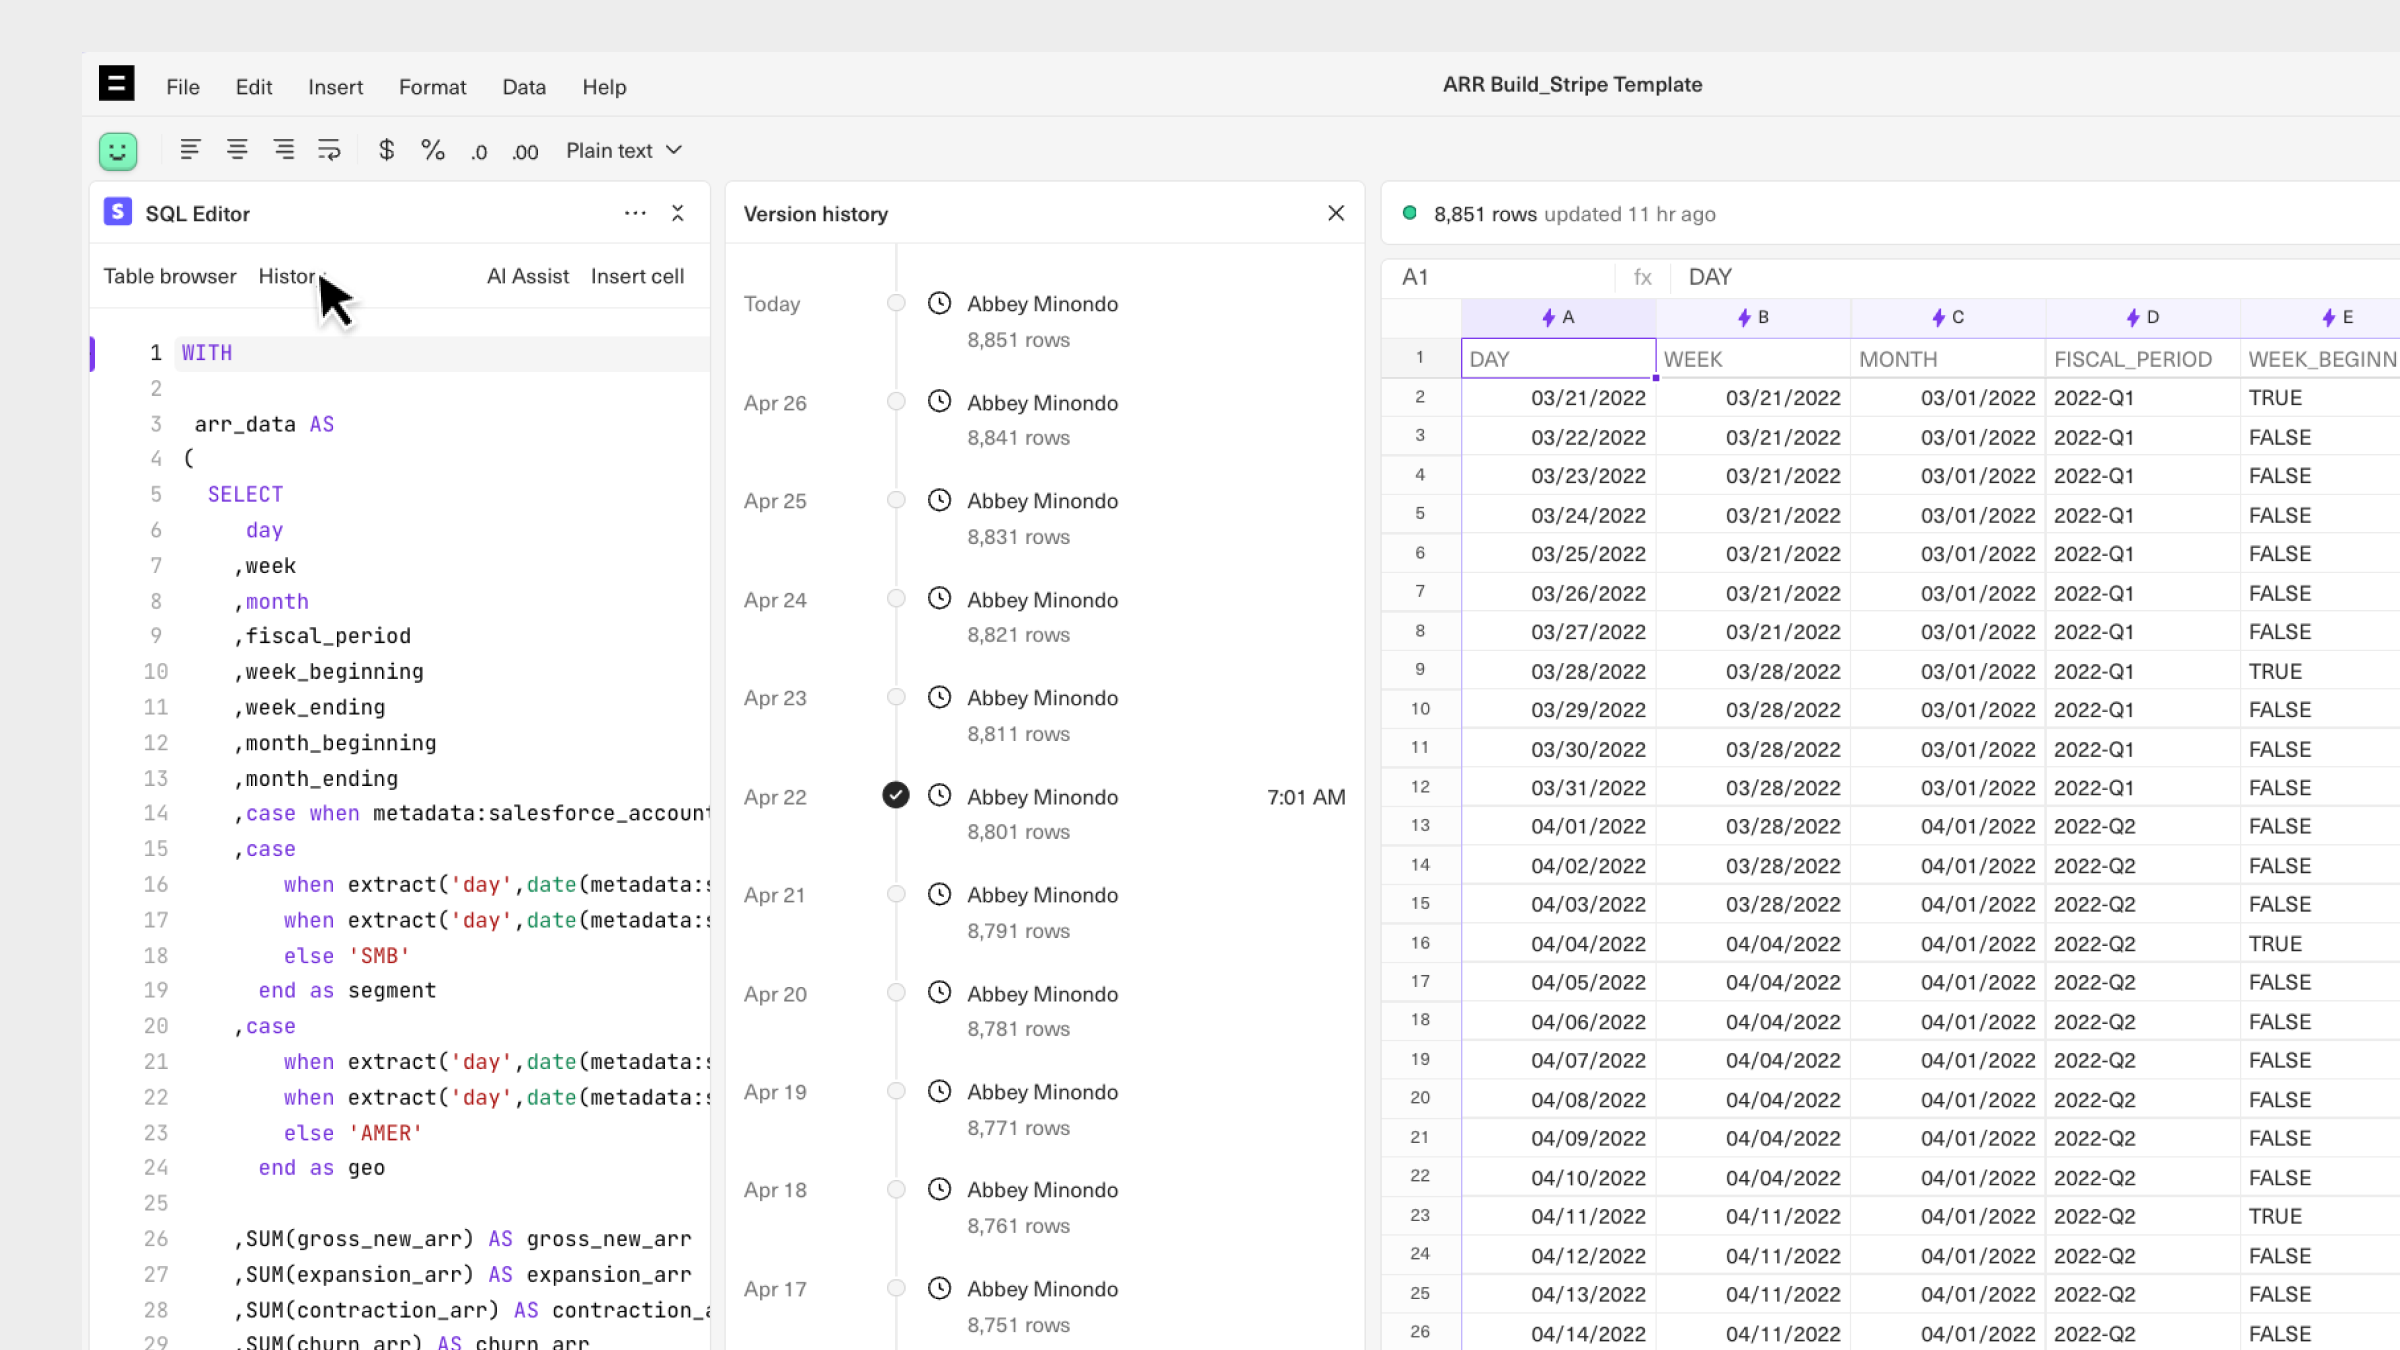This screenshot has height=1350, width=2400.
Task: Select the Apr 21 version radio marker
Action: [x=896, y=894]
